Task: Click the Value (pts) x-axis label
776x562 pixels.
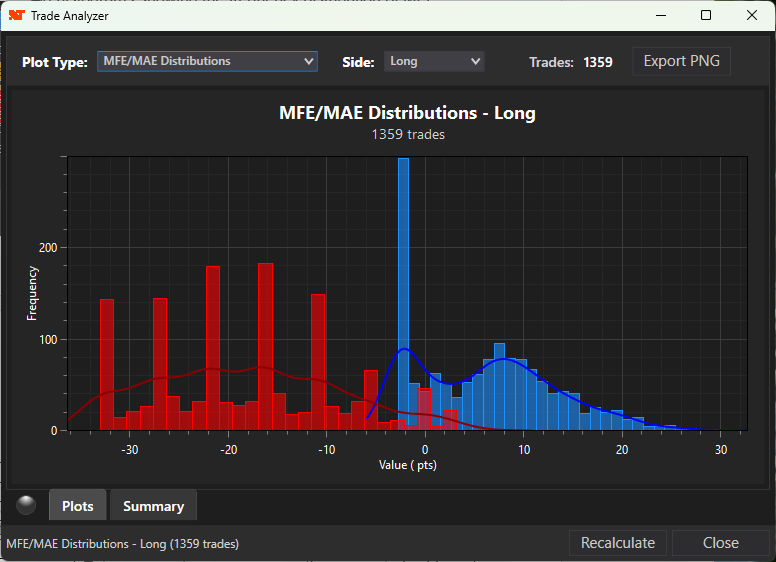Action: [407, 465]
